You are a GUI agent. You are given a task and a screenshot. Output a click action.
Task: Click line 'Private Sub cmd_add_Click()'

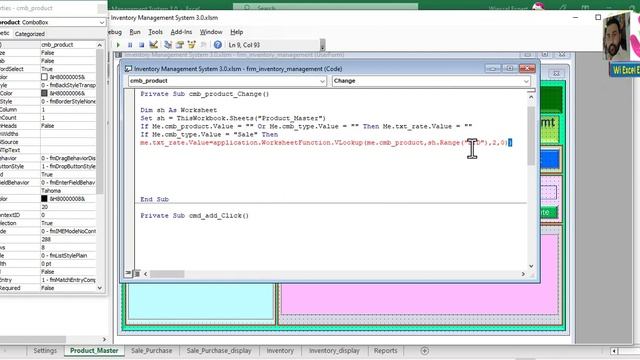click(194, 216)
